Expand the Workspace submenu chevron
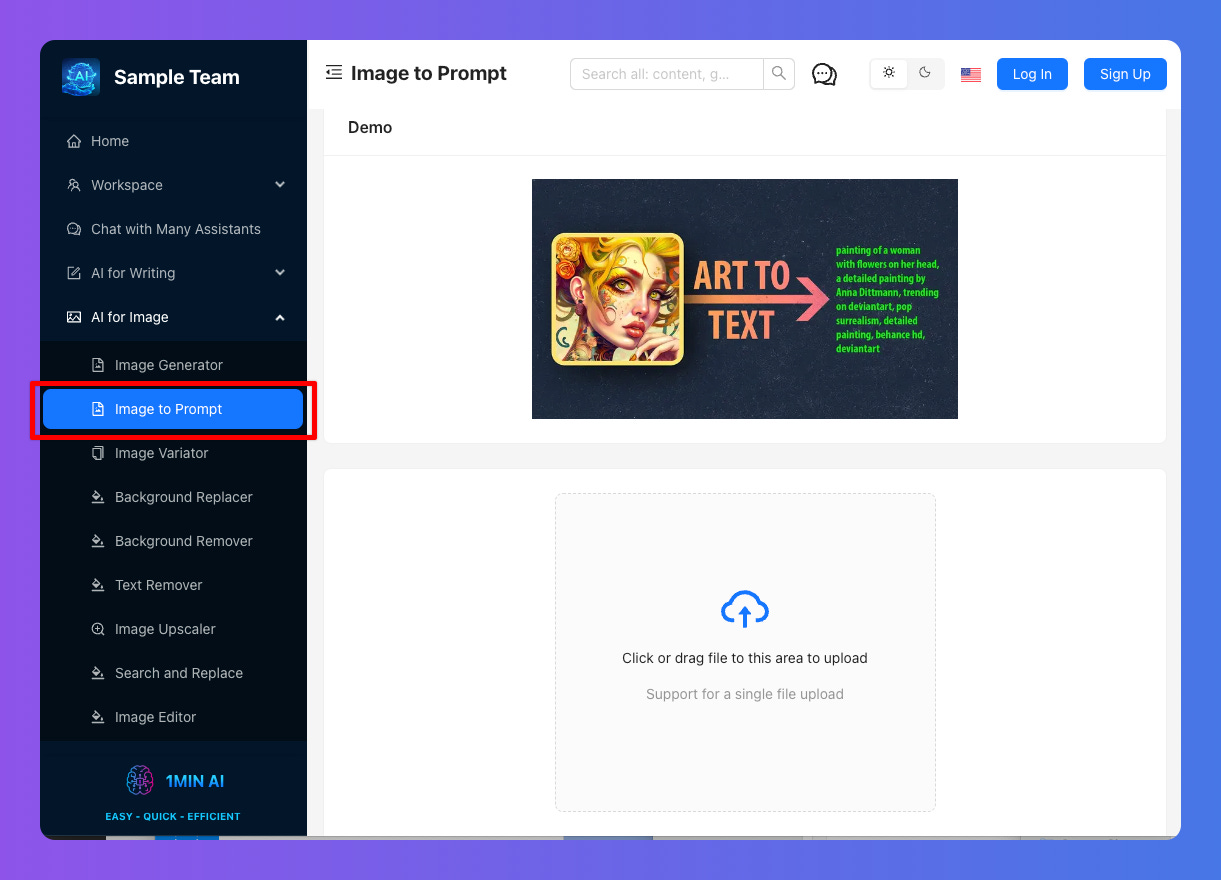This screenshot has height=880, width=1221. (280, 185)
